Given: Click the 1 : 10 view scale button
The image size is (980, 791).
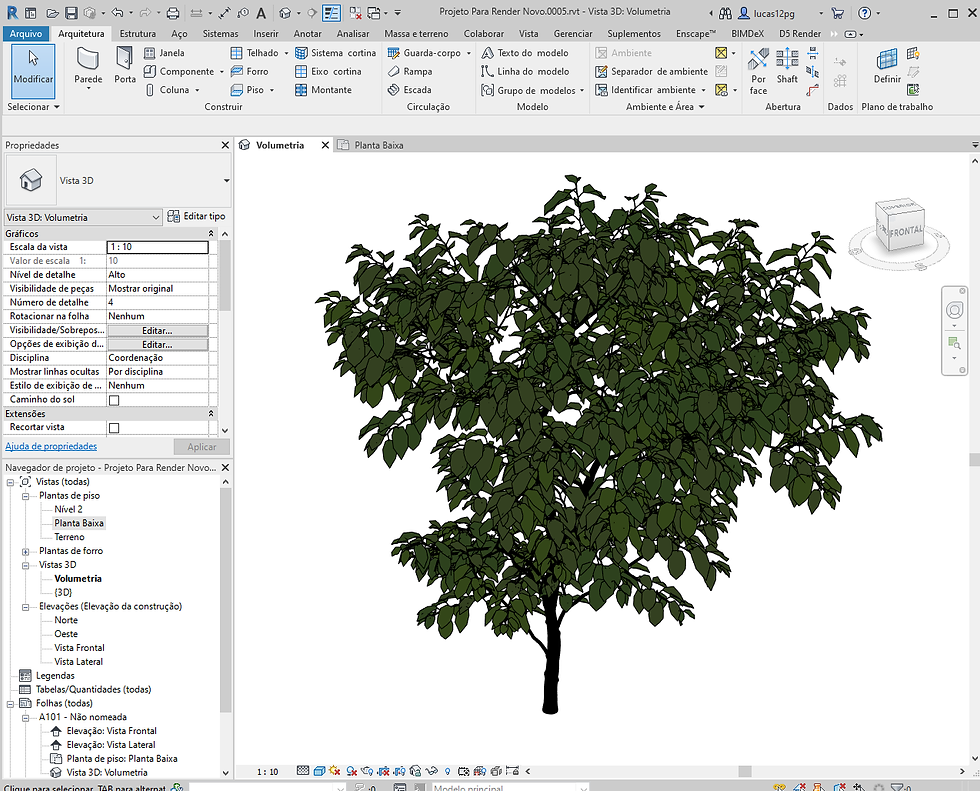Looking at the screenshot, I should coord(268,772).
